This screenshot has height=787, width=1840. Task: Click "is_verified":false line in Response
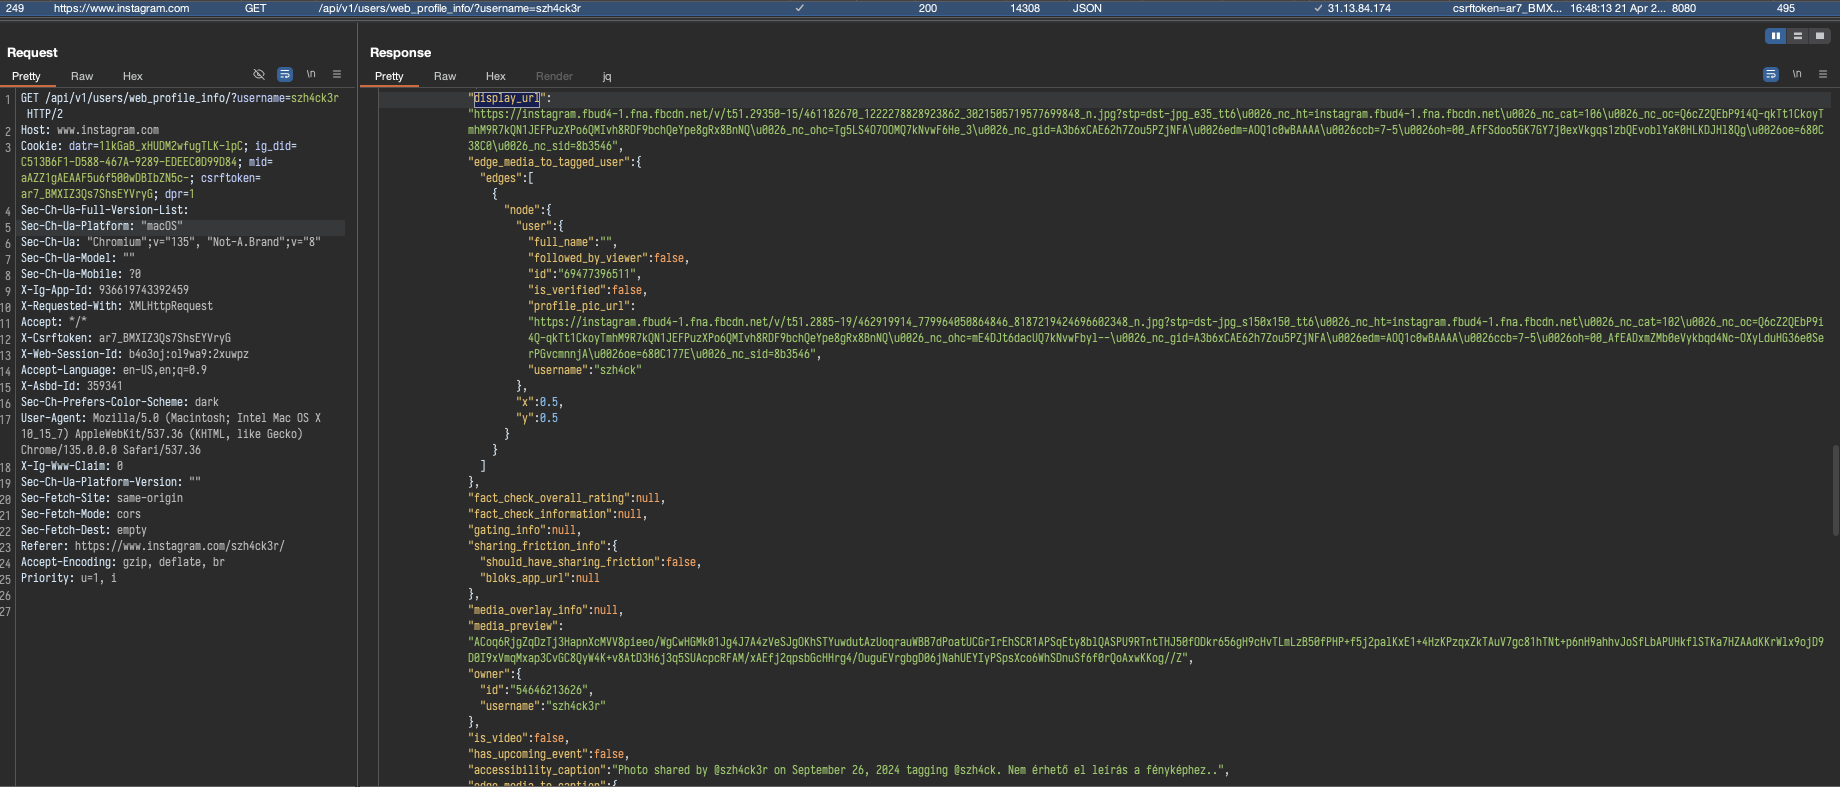(587, 290)
